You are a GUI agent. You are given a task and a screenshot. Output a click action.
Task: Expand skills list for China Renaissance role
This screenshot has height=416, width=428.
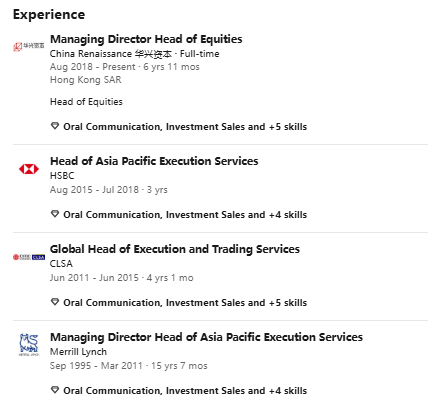point(185,127)
